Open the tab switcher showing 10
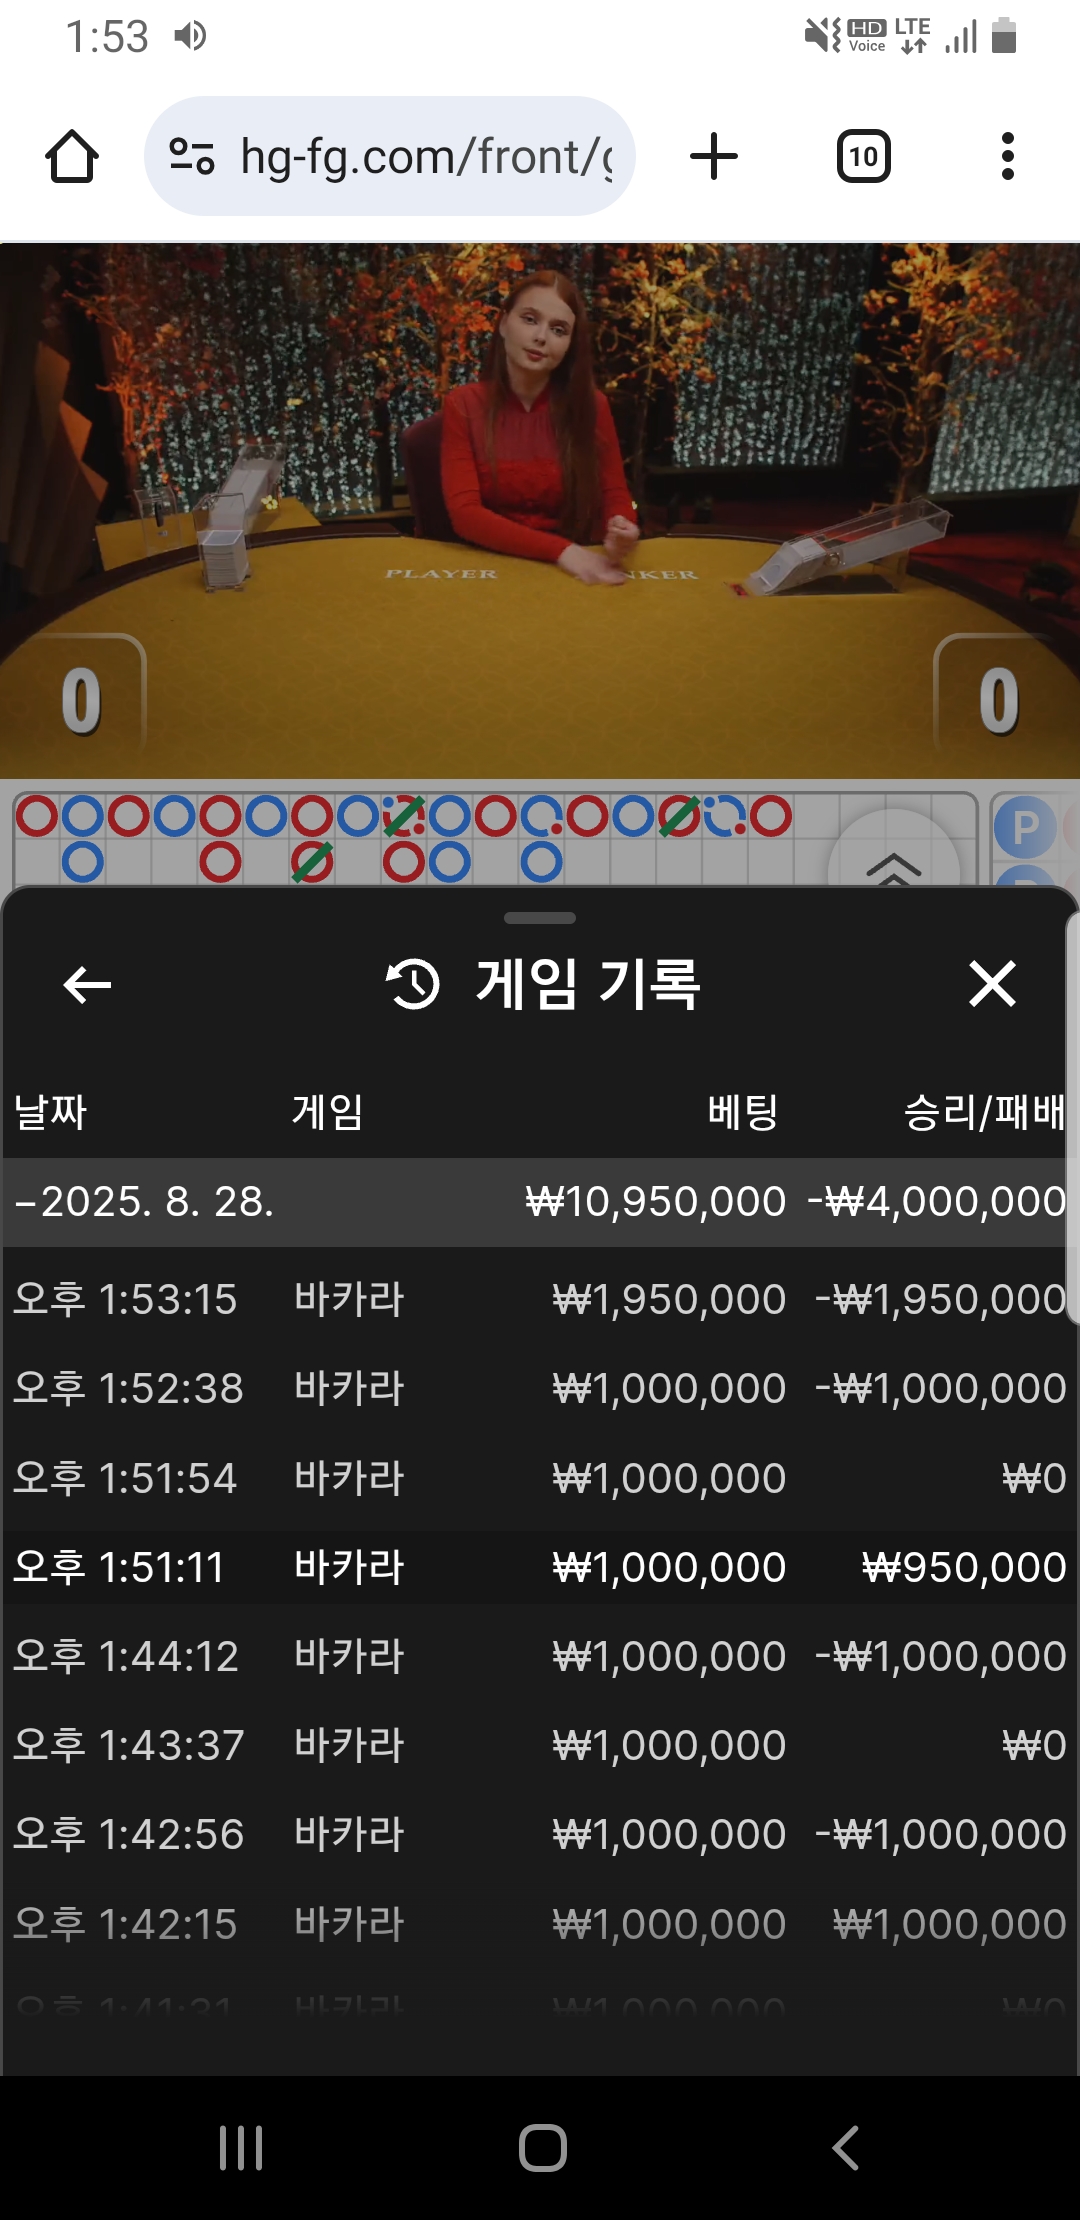This screenshot has height=2220, width=1080. coord(863,157)
